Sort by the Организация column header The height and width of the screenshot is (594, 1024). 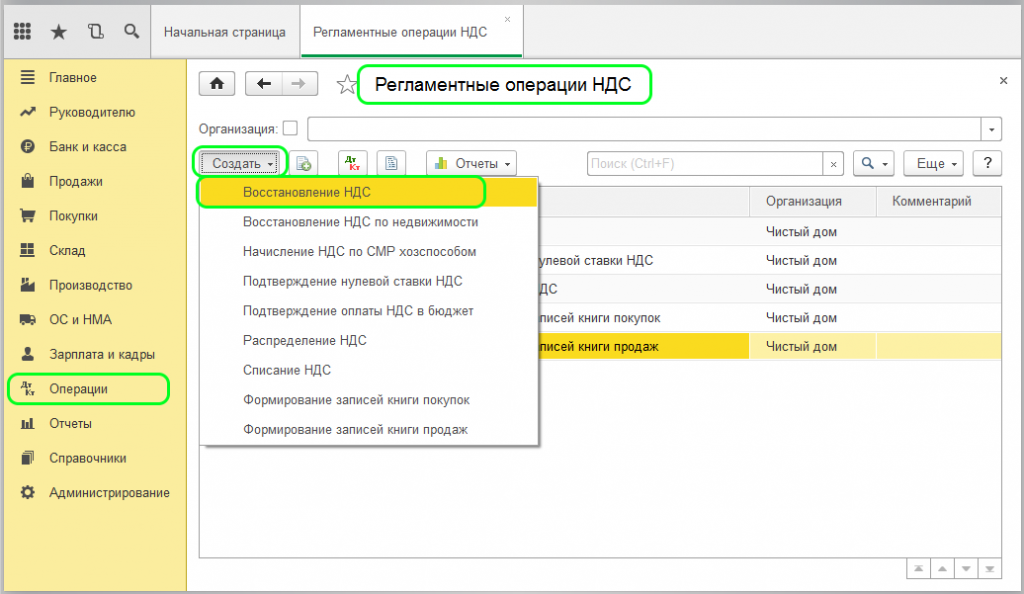pyautogui.click(x=803, y=201)
